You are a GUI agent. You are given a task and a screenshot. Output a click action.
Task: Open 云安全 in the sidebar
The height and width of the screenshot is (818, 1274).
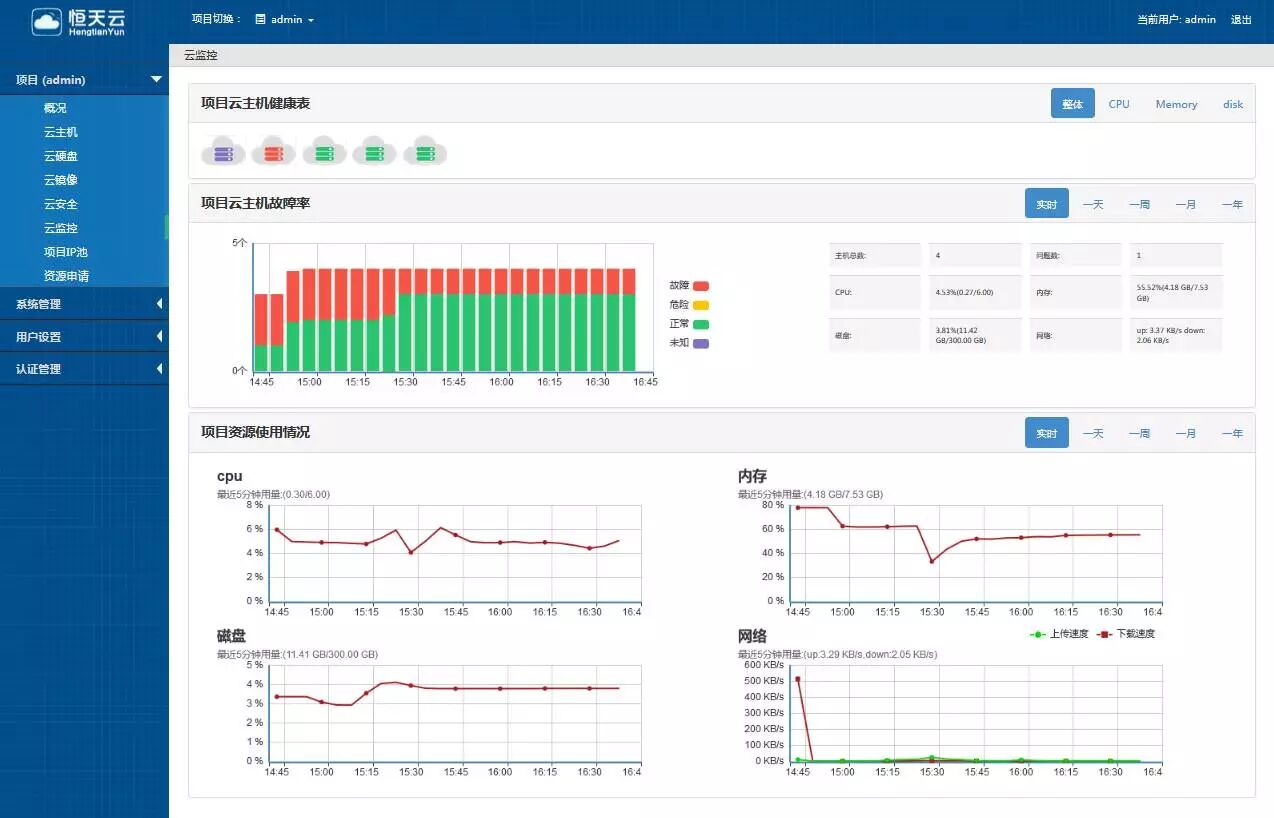[x=61, y=204]
